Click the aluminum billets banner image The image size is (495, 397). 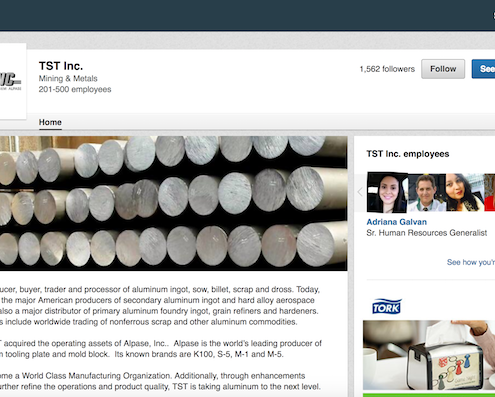point(173,203)
